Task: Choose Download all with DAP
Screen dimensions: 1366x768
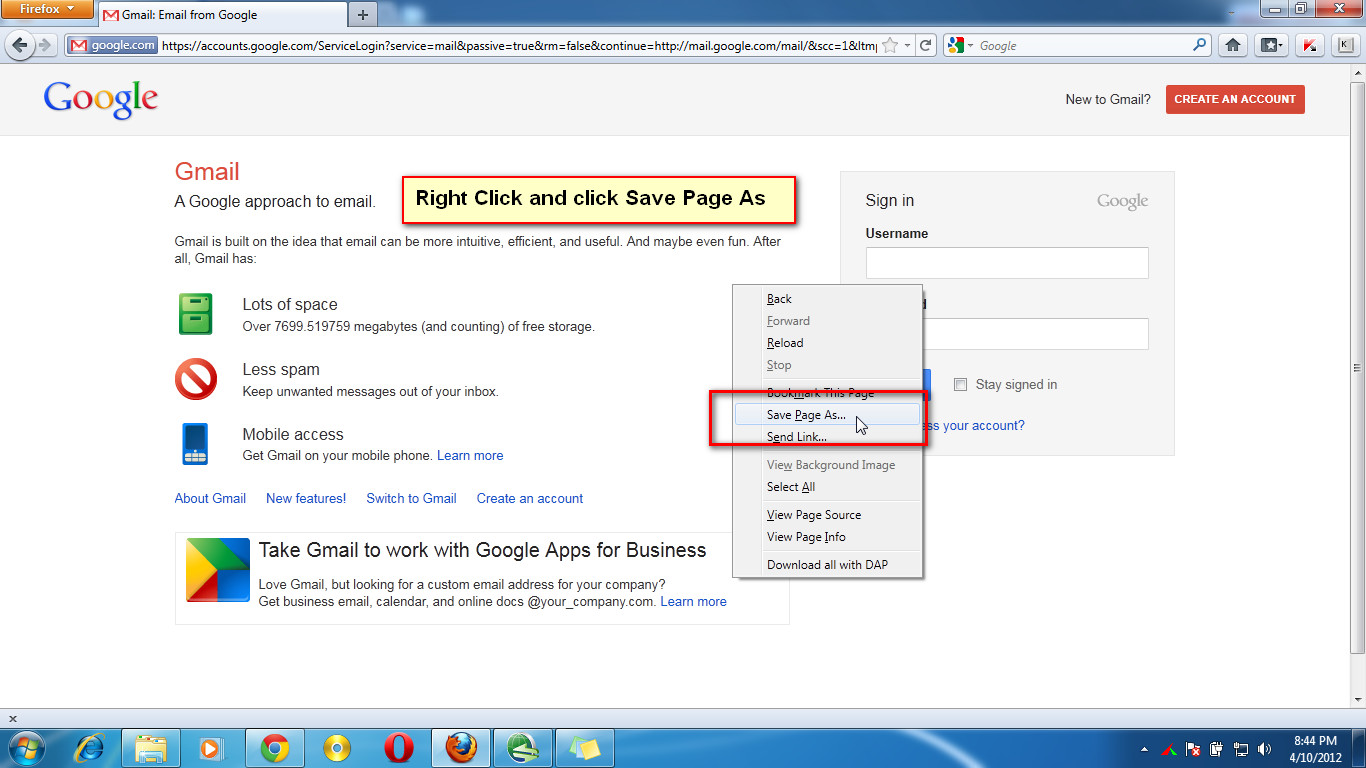Action: [x=827, y=565]
